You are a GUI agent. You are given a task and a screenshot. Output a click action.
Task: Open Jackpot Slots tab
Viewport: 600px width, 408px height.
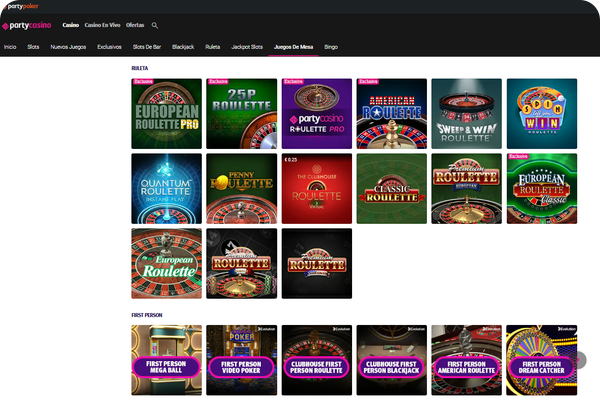247,47
